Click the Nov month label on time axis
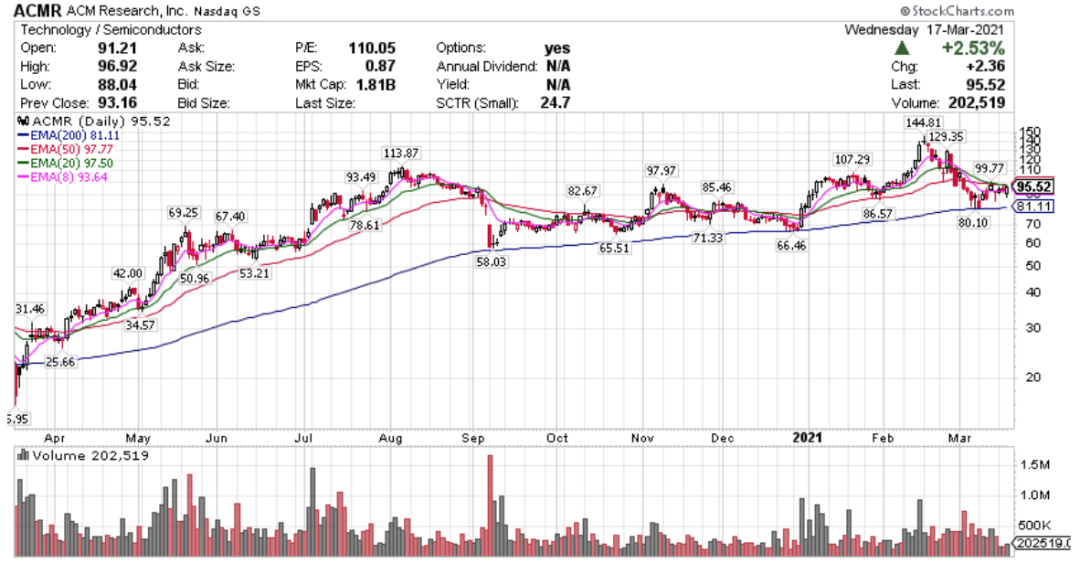Screen dimensions: 1080x574 tap(643, 438)
